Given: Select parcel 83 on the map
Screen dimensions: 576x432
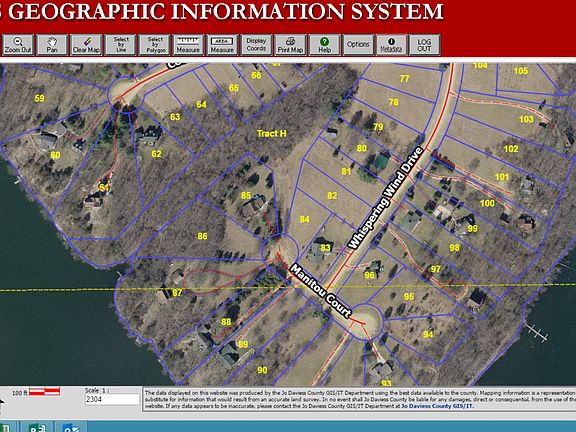Looking at the screenshot, I should 325,248.
